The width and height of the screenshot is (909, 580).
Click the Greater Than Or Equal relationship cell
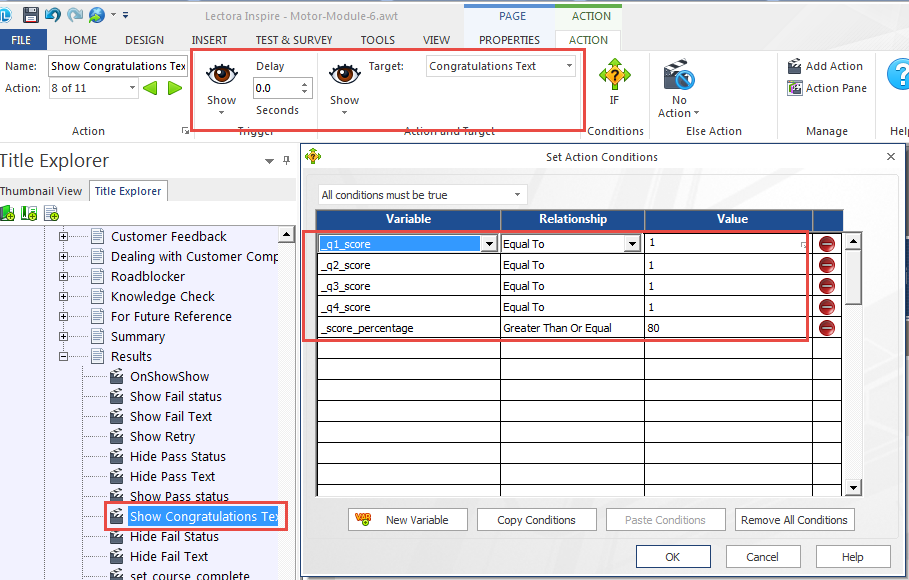click(x=572, y=328)
